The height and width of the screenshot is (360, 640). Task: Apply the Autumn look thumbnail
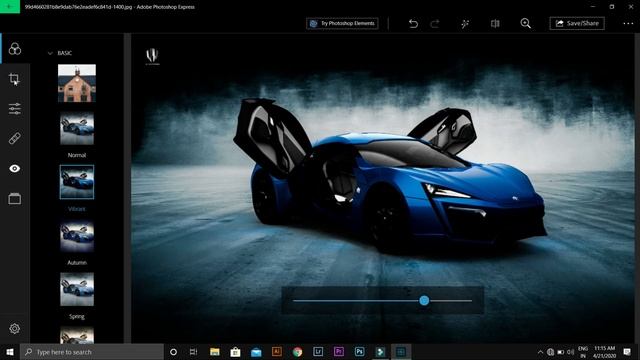(x=77, y=236)
